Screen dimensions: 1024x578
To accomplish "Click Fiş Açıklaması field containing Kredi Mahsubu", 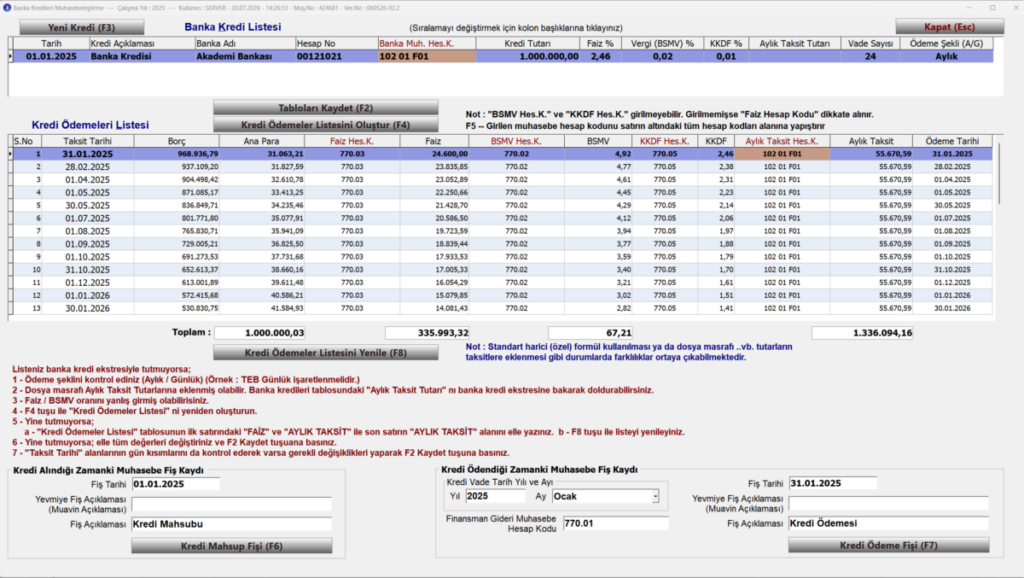I will (231, 524).
